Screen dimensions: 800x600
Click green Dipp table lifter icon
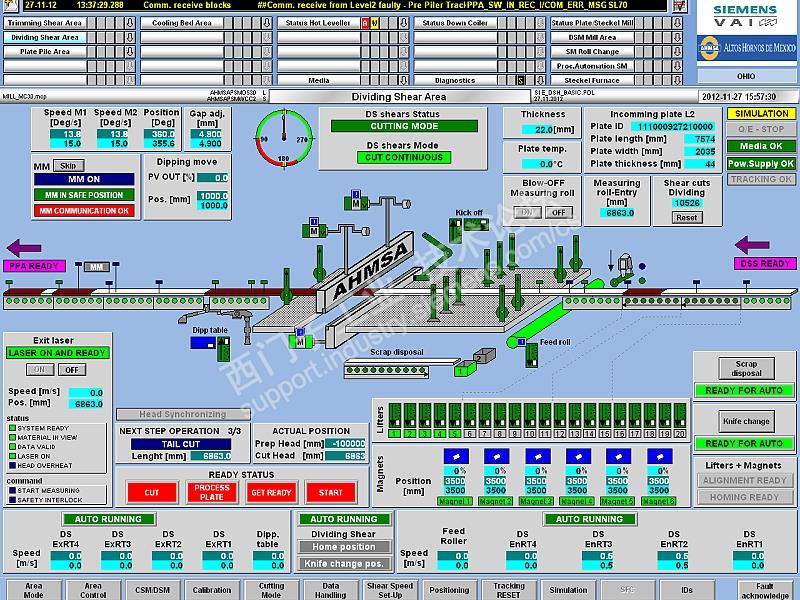(x=223, y=349)
